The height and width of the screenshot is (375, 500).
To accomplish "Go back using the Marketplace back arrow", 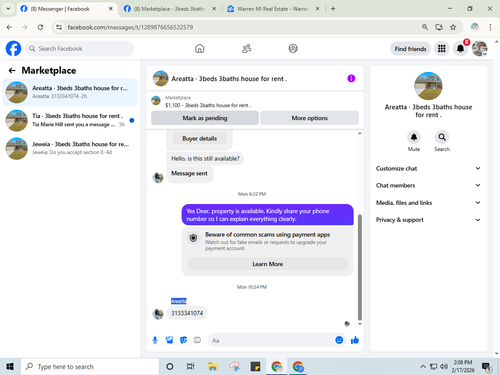I will [x=12, y=70].
